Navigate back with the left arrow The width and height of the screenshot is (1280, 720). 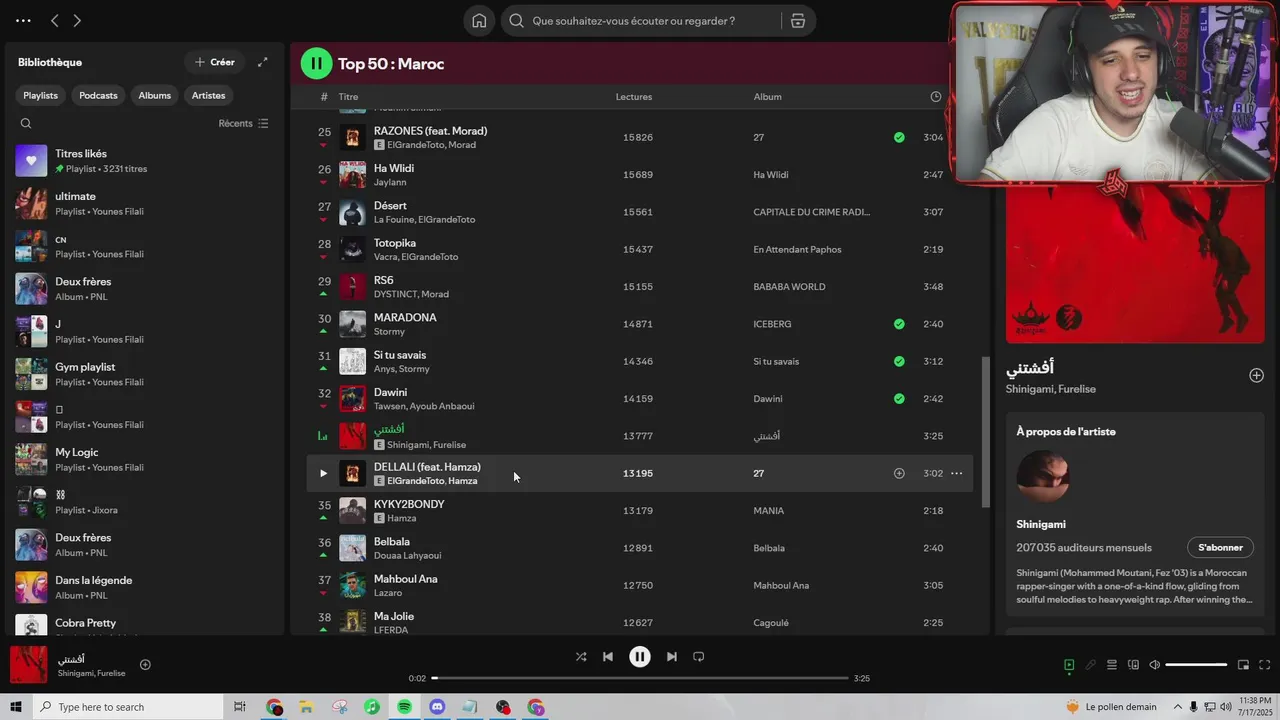click(x=55, y=20)
